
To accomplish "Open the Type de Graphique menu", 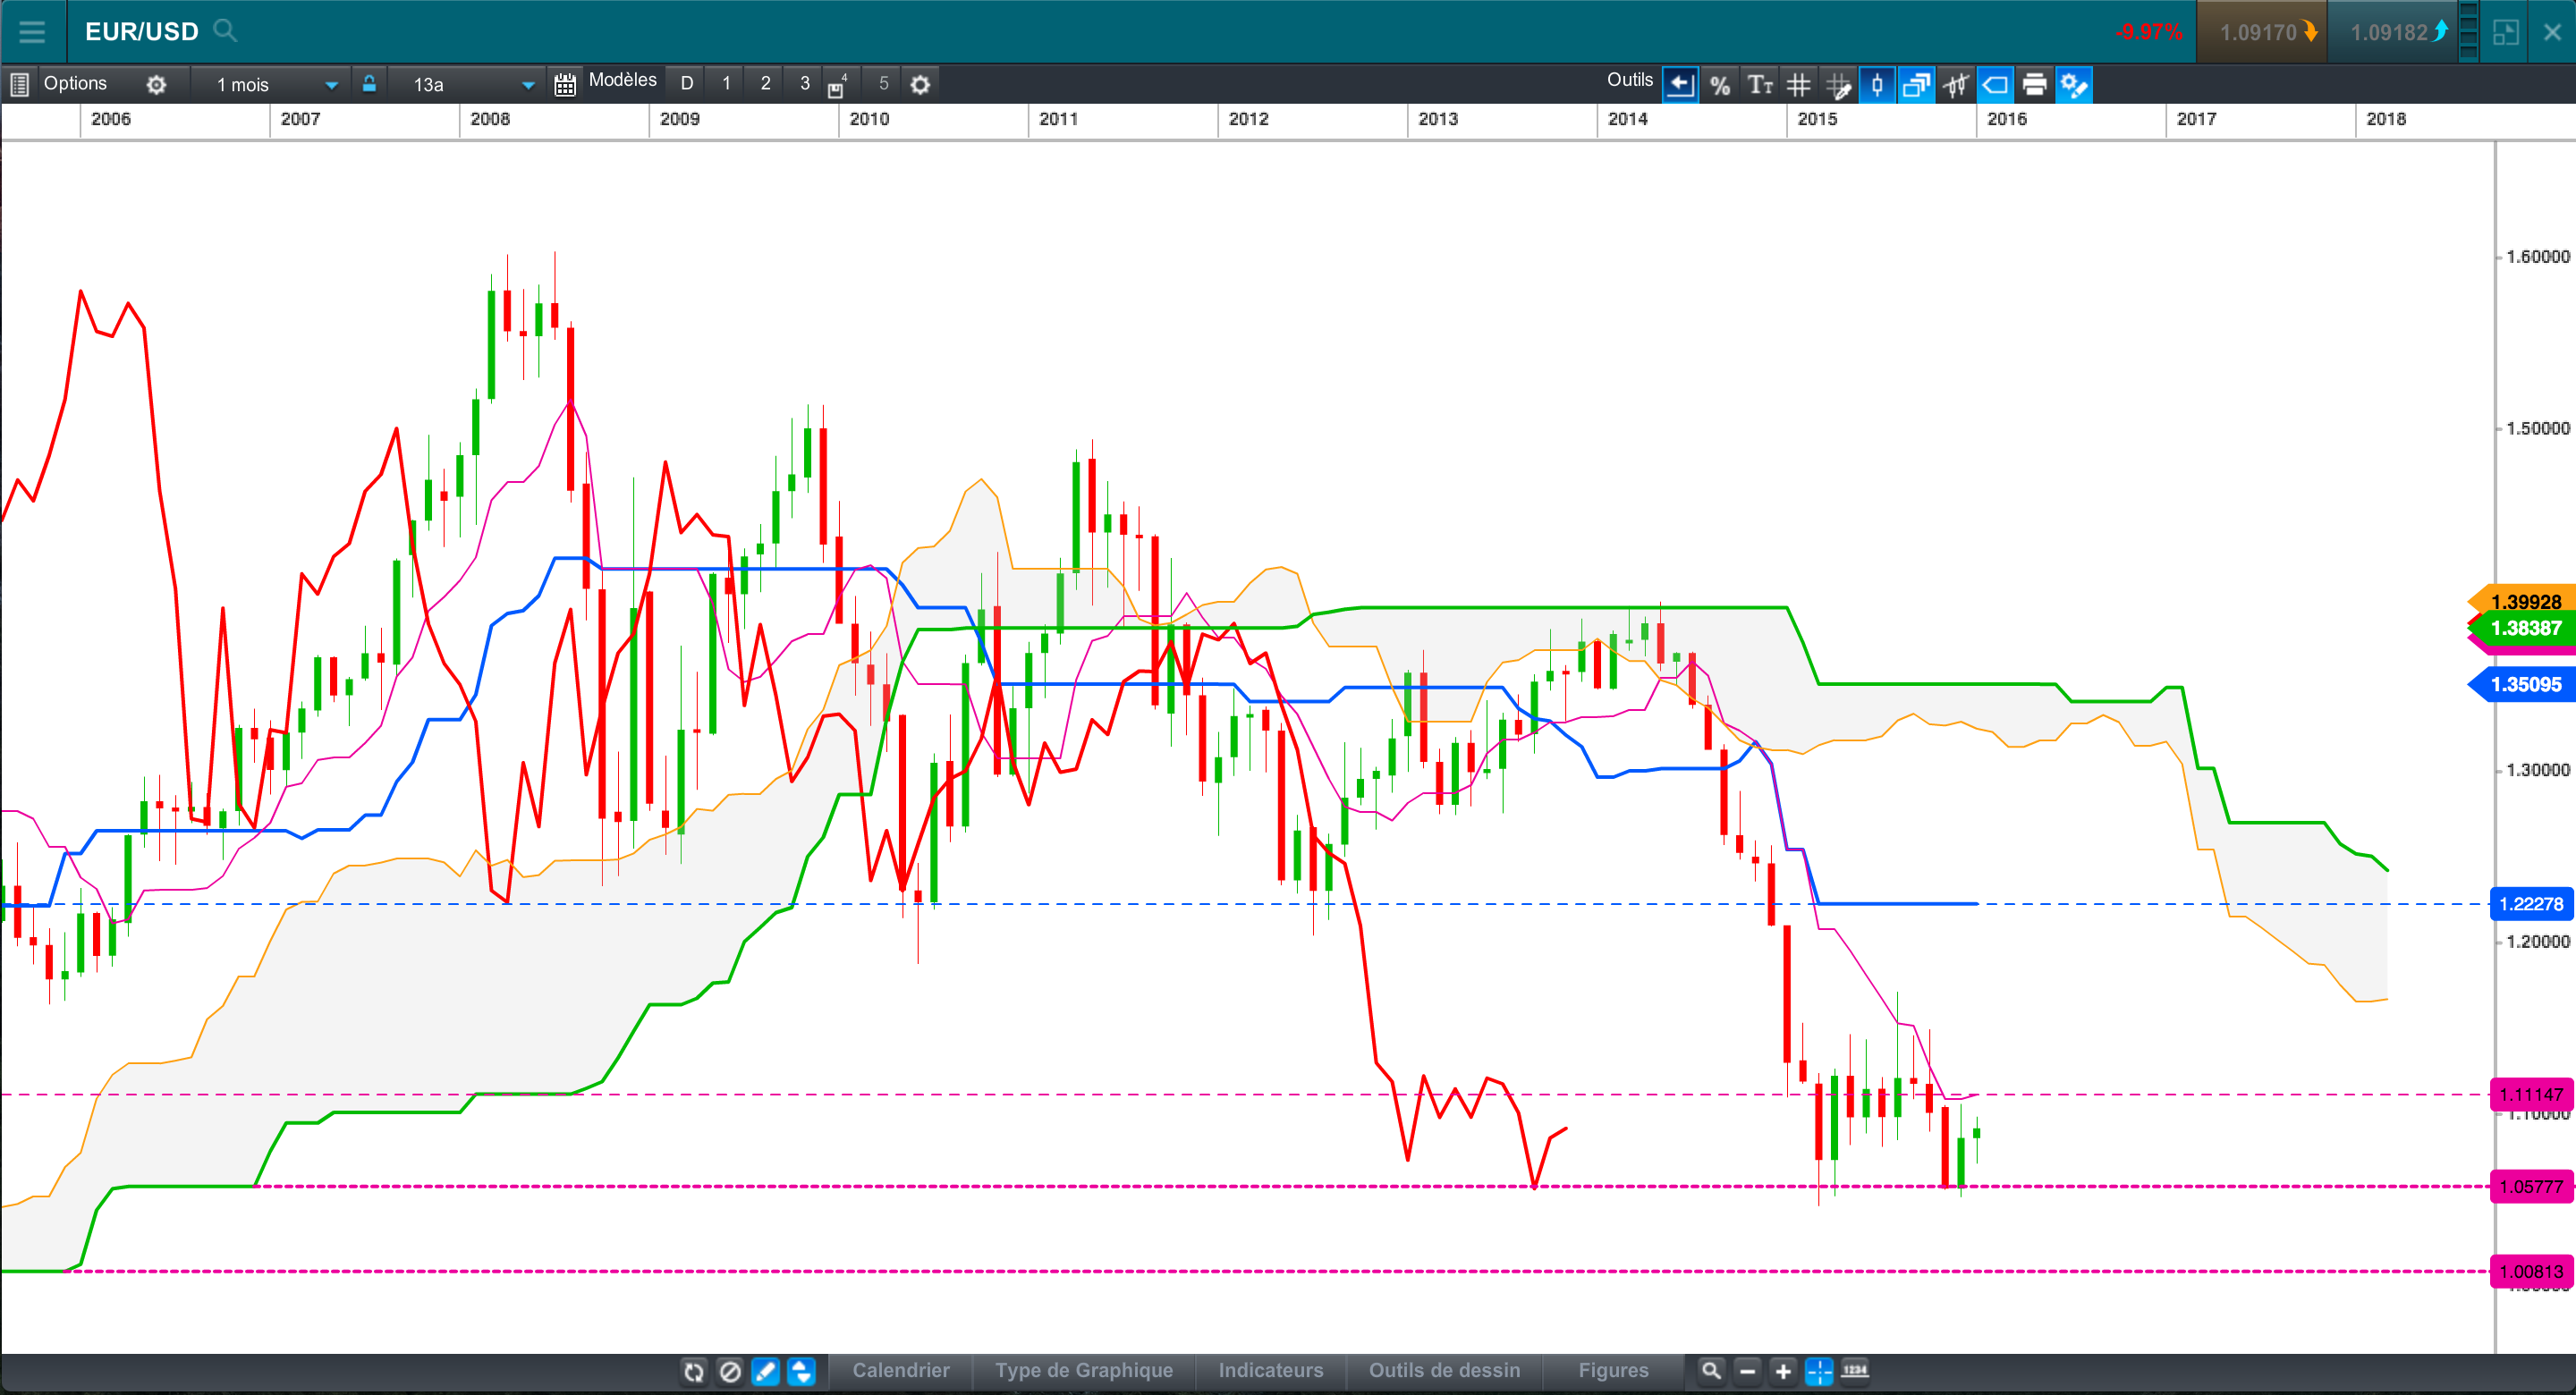I will 1083,1370.
